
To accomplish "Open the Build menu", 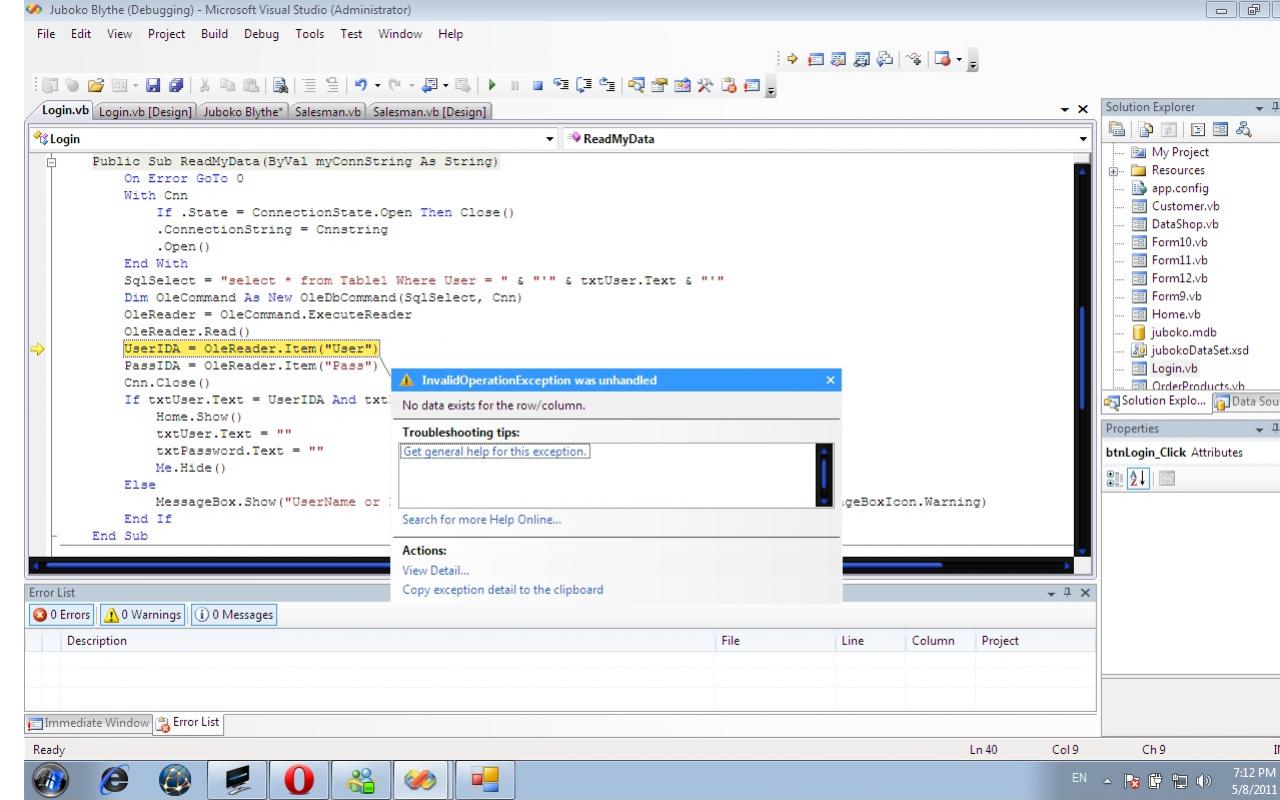I will pos(214,34).
